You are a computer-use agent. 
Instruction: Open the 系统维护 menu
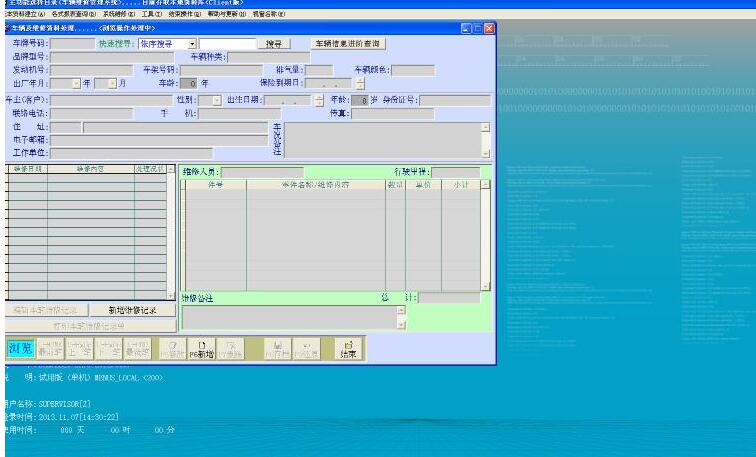click(x=120, y=15)
